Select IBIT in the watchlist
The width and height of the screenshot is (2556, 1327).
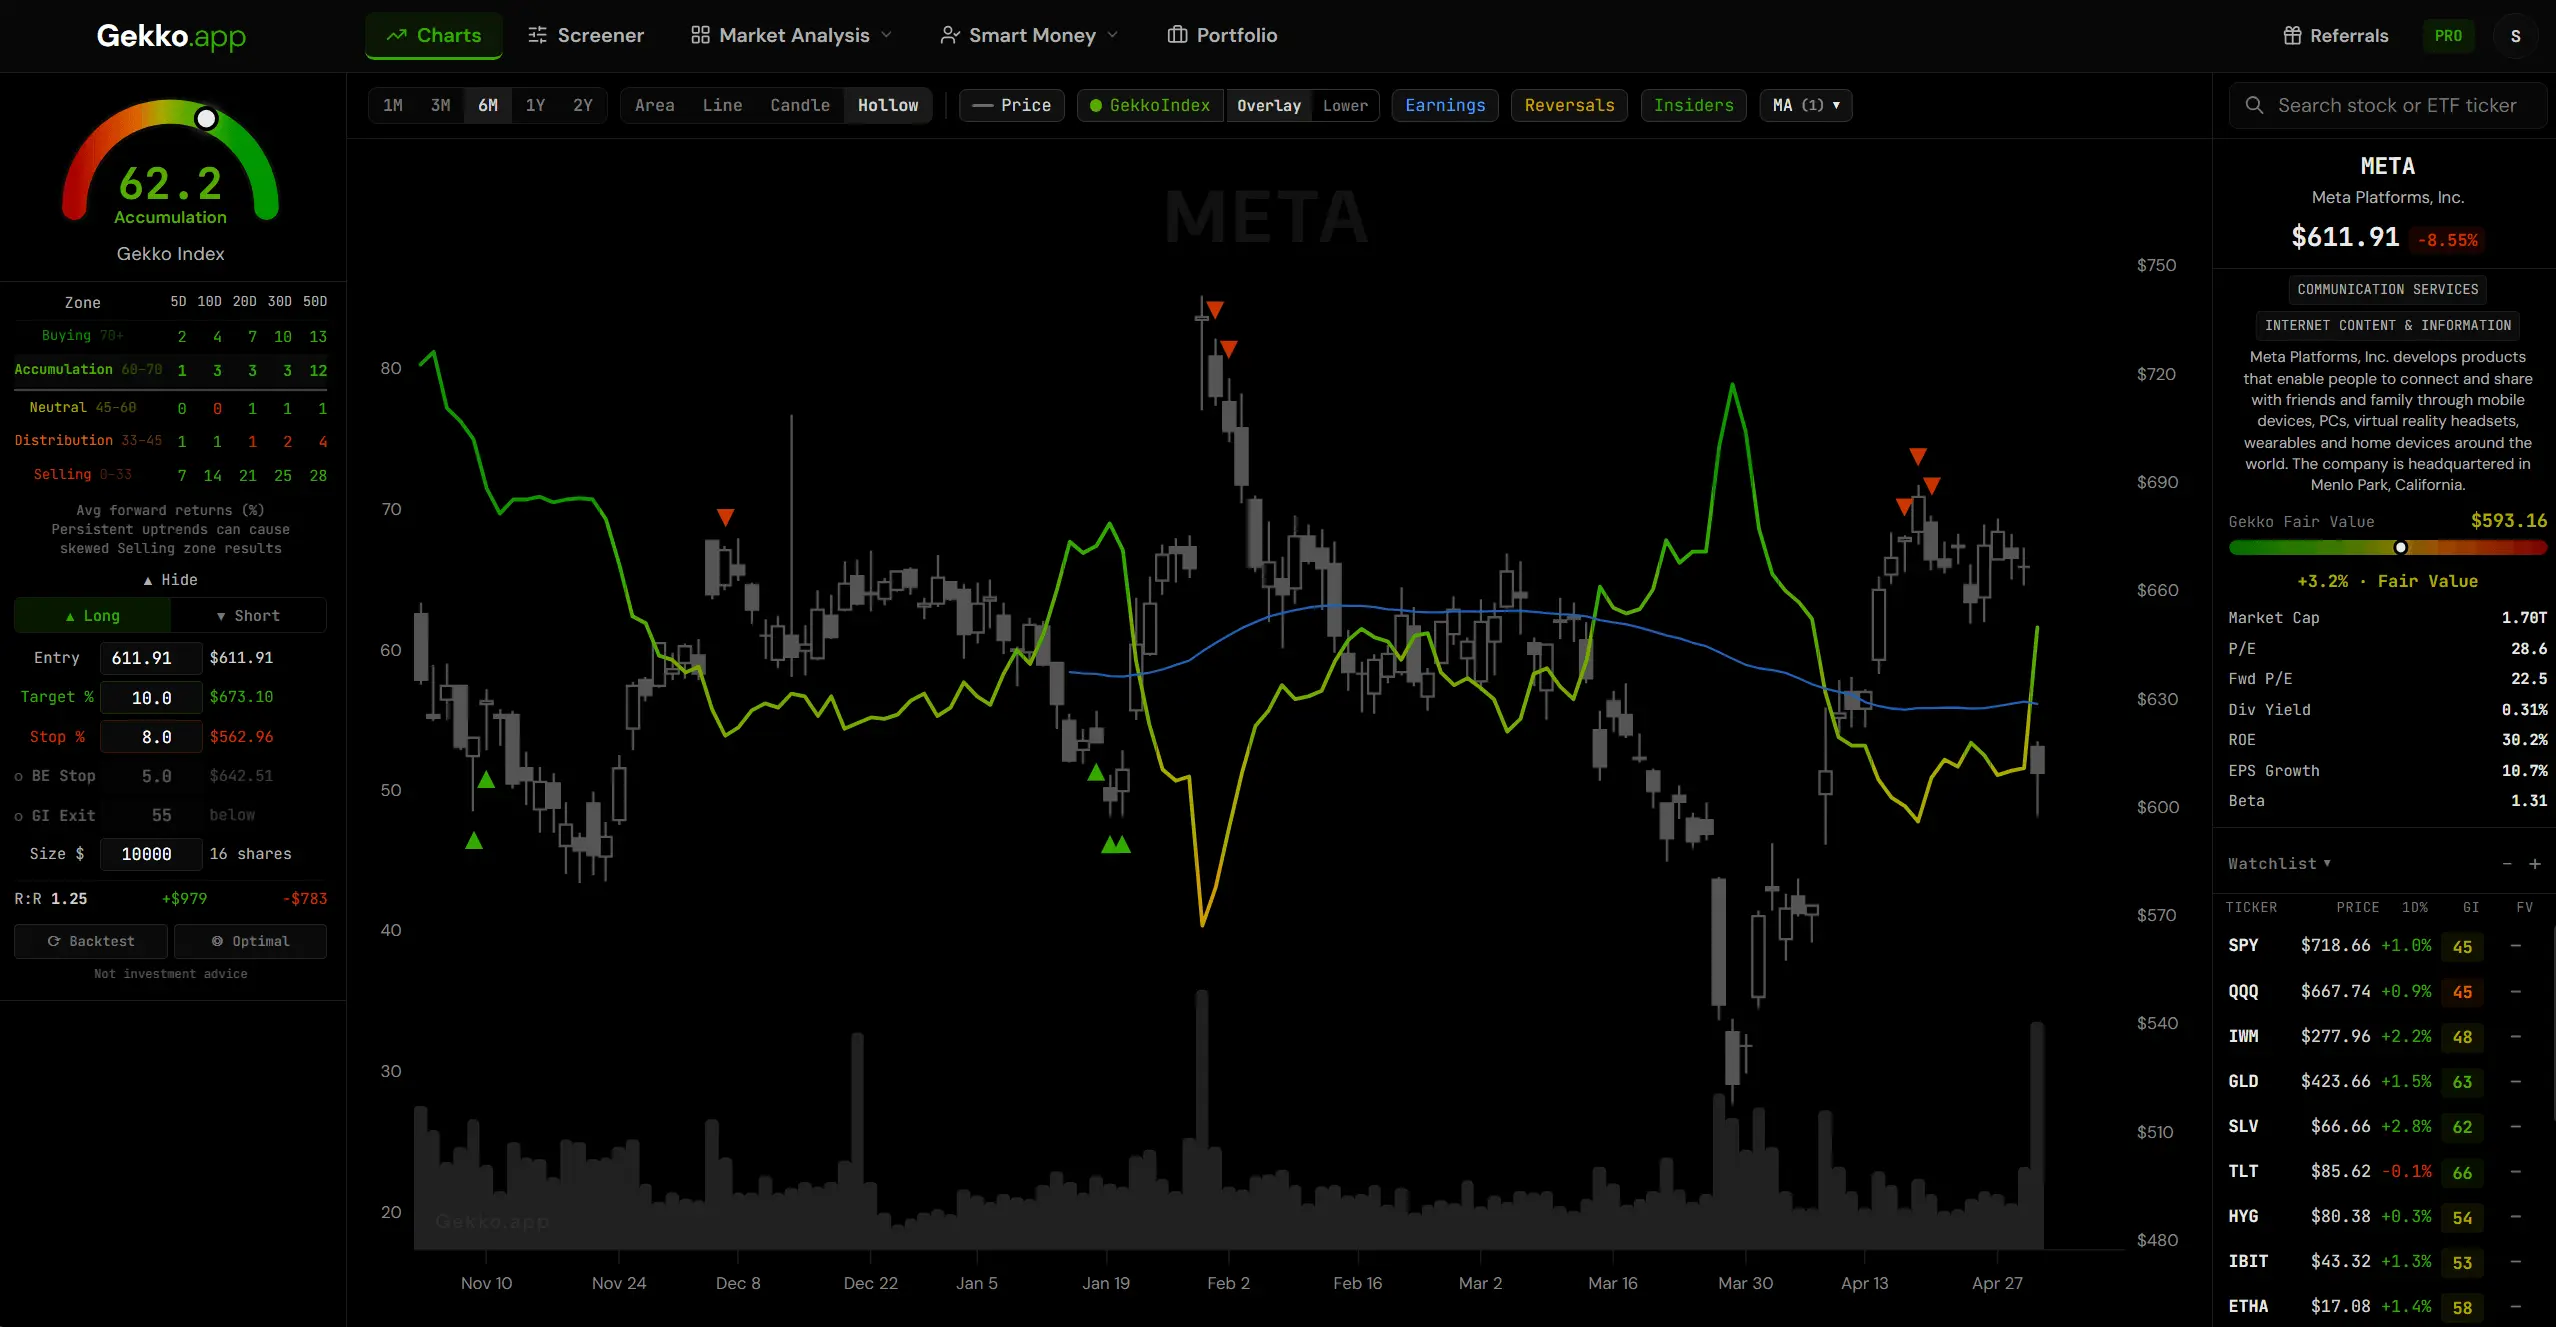(2384, 1261)
